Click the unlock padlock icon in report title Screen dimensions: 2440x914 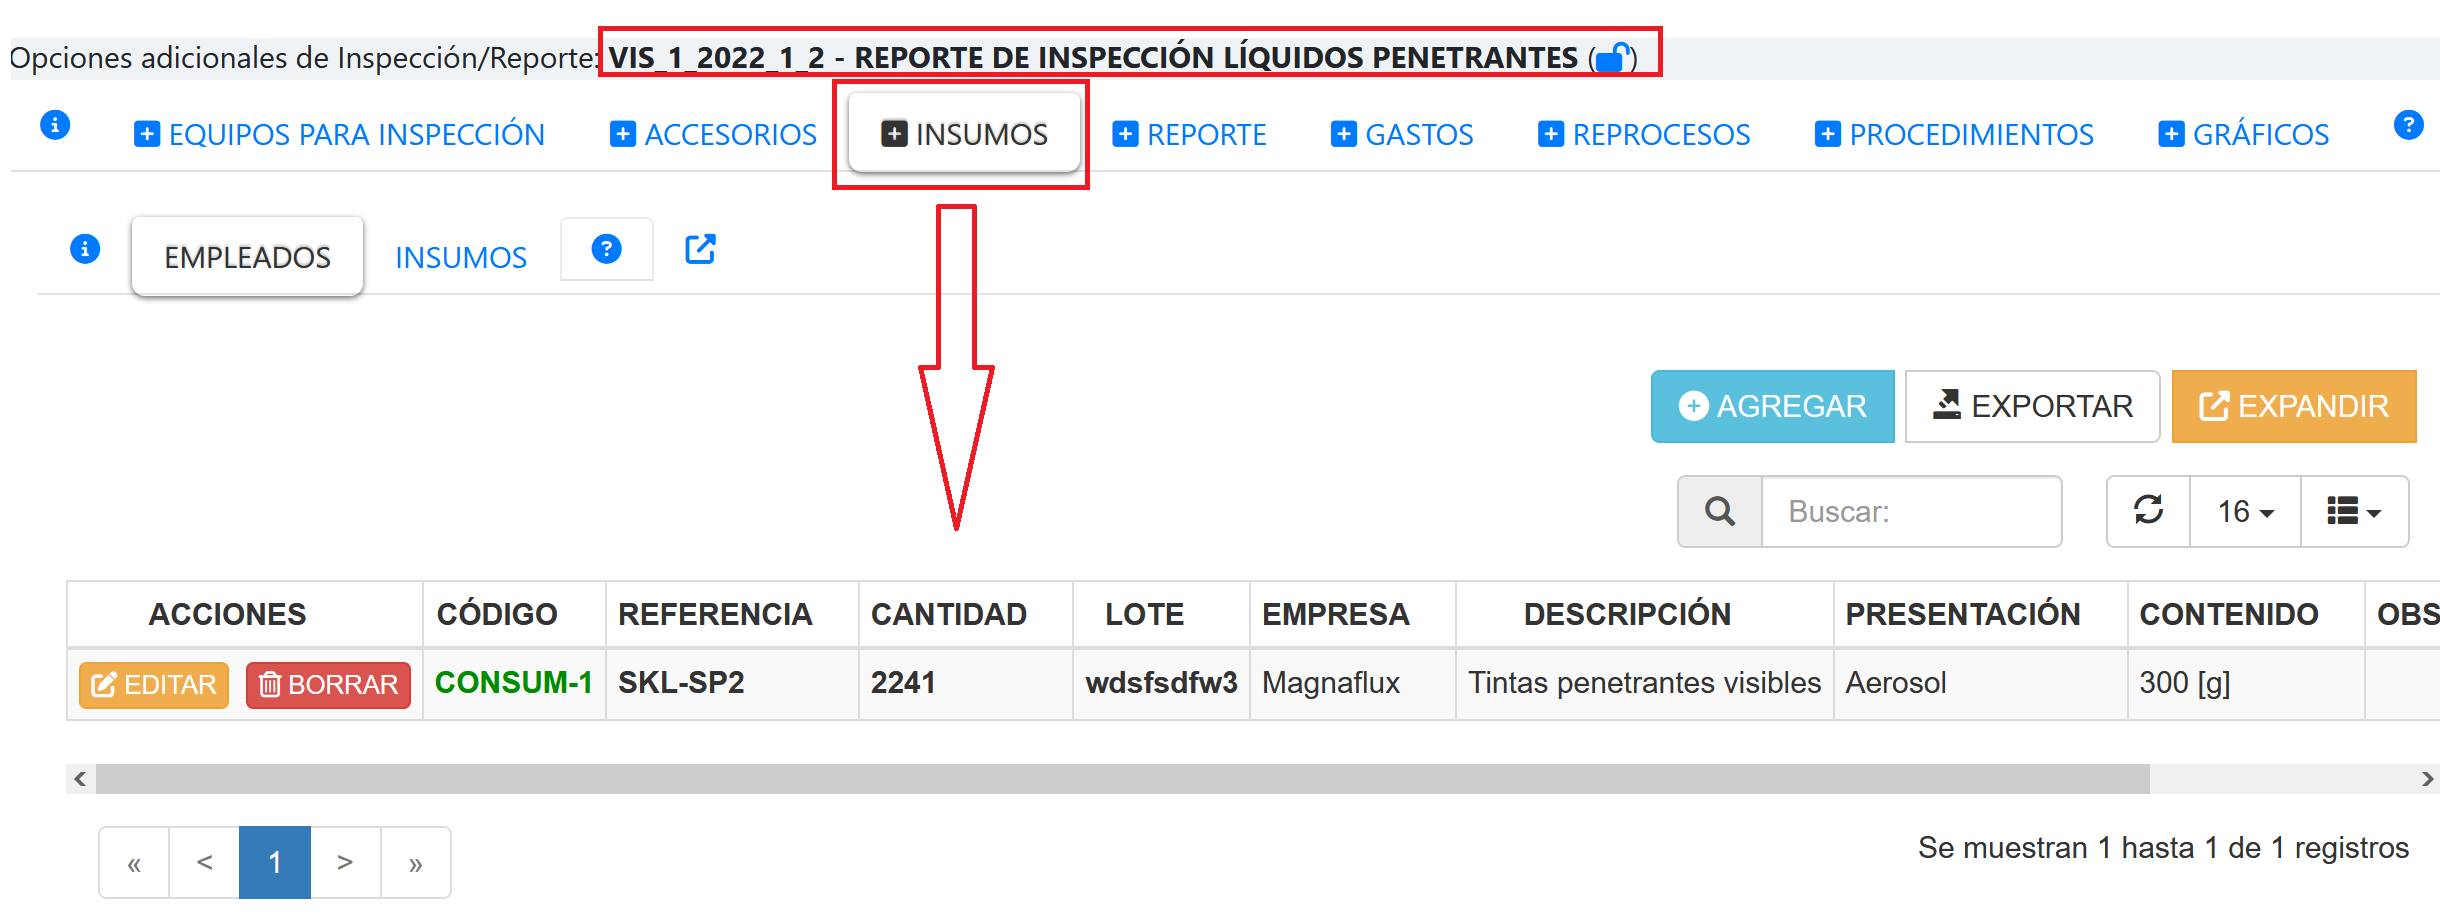pos(1612,58)
